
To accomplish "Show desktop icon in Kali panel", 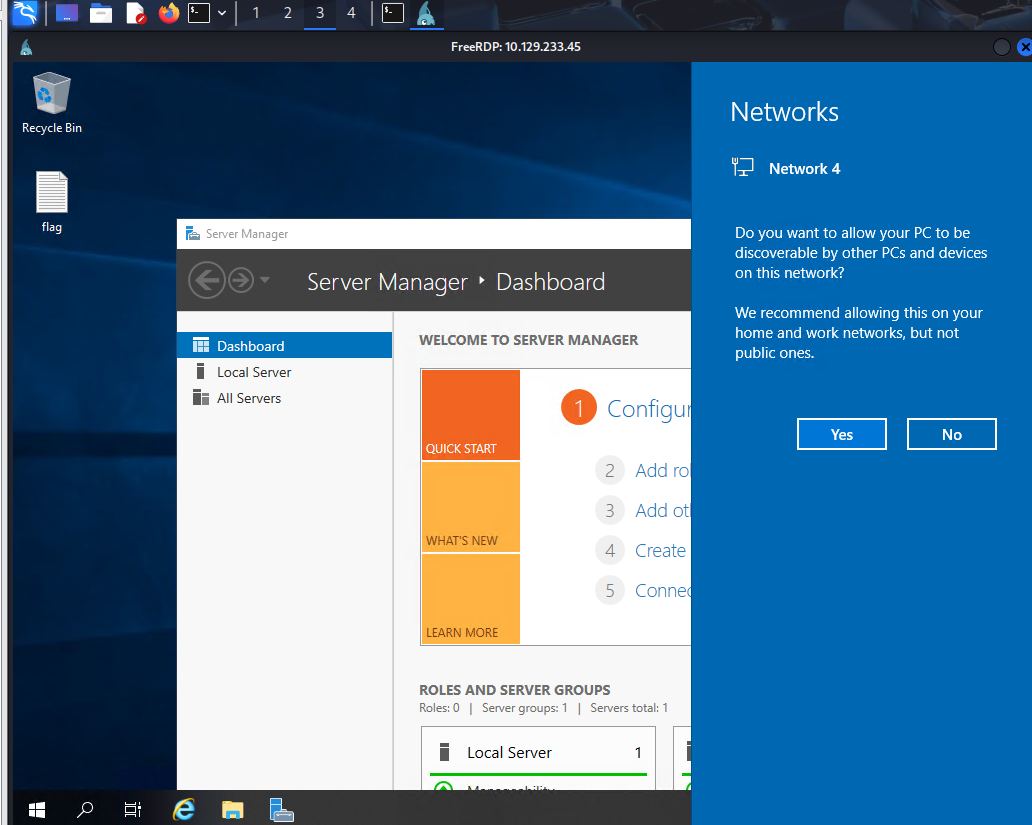I will pyautogui.click(x=66, y=13).
